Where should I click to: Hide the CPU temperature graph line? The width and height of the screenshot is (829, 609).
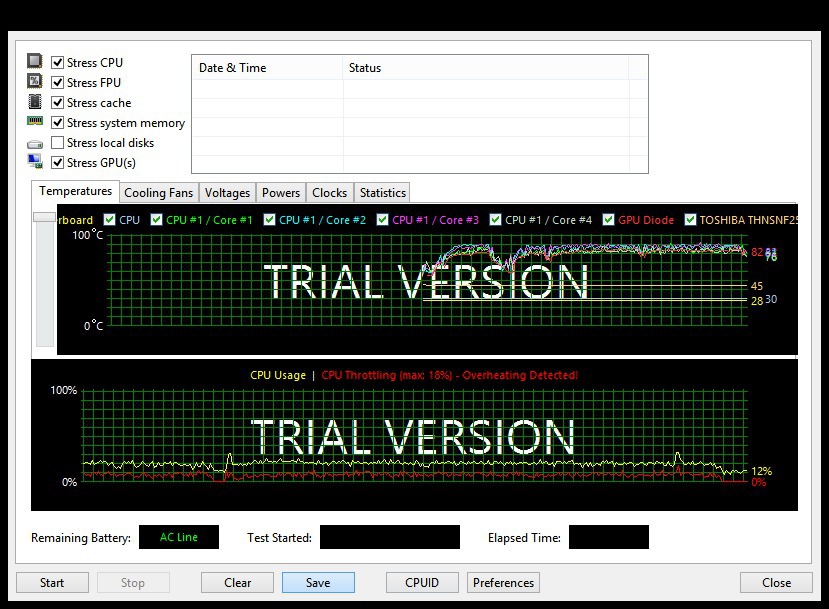pyautogui.click(x=109, y=219)
